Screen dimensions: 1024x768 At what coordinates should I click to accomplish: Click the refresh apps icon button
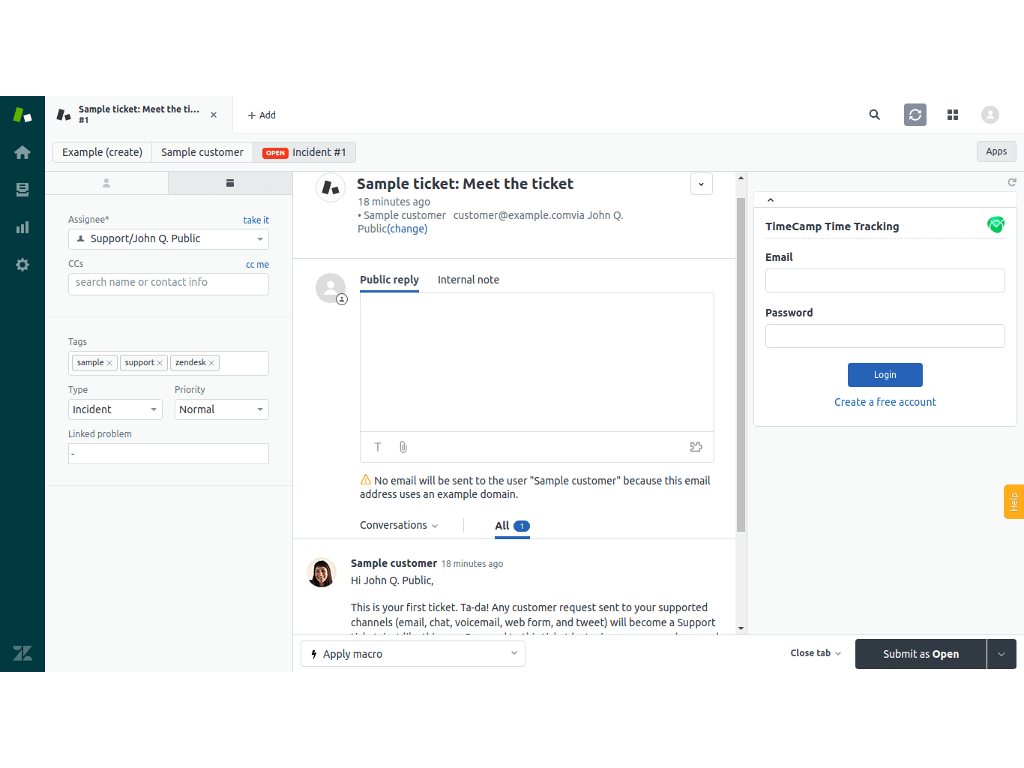click(914, 115)
